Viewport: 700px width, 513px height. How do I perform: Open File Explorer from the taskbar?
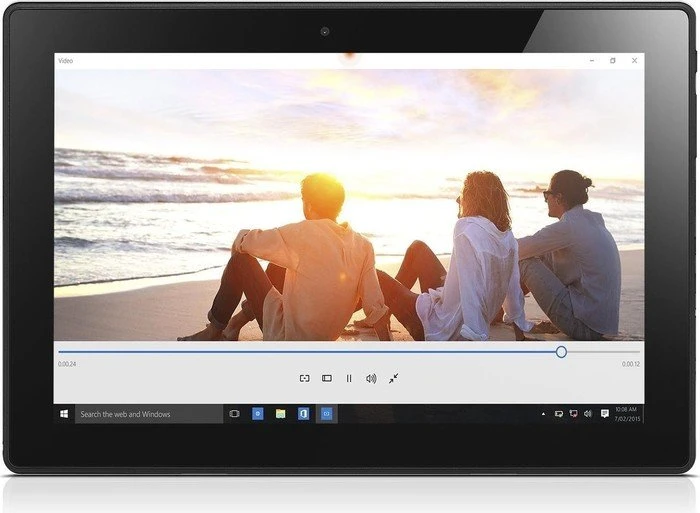(x=280, y=414)
